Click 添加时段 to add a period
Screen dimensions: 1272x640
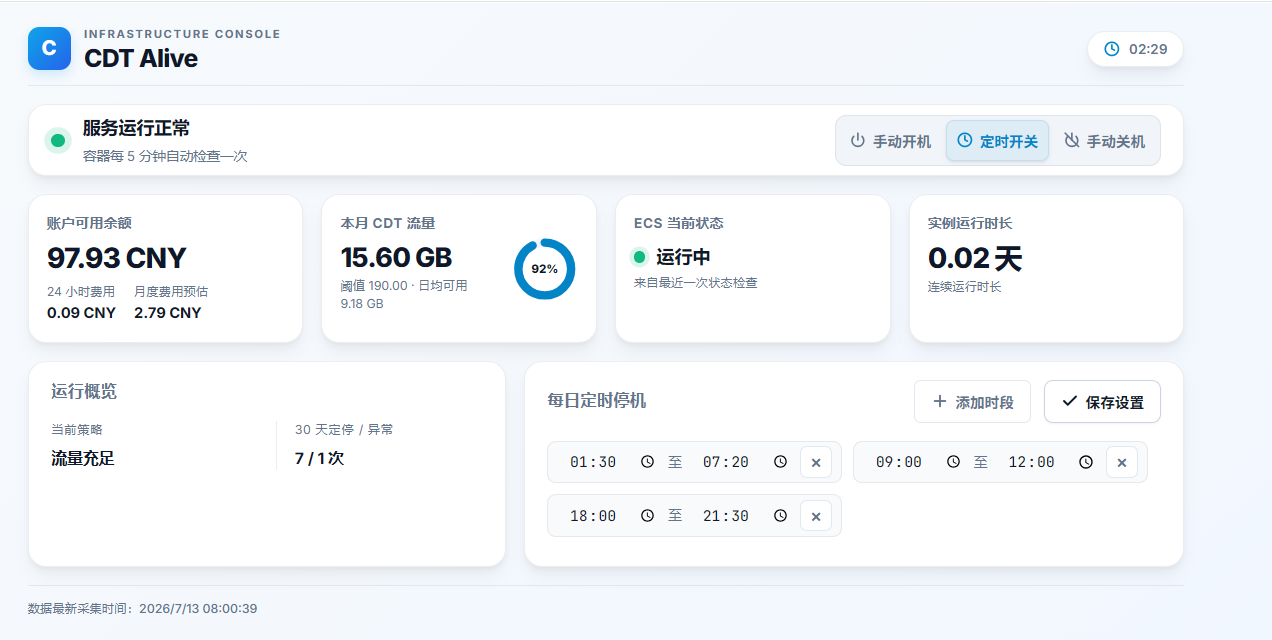point(973,402)
